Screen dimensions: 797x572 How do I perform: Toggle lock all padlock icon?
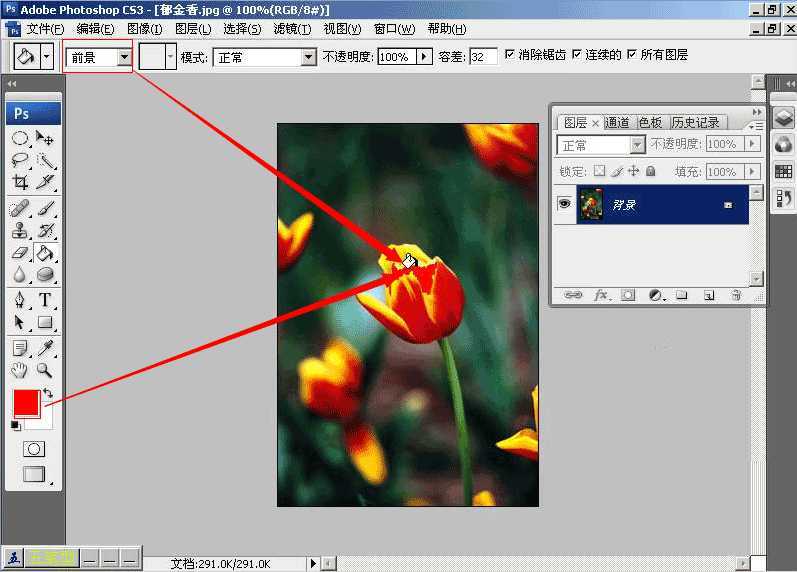pyautogui.click(x=651, y=171)
